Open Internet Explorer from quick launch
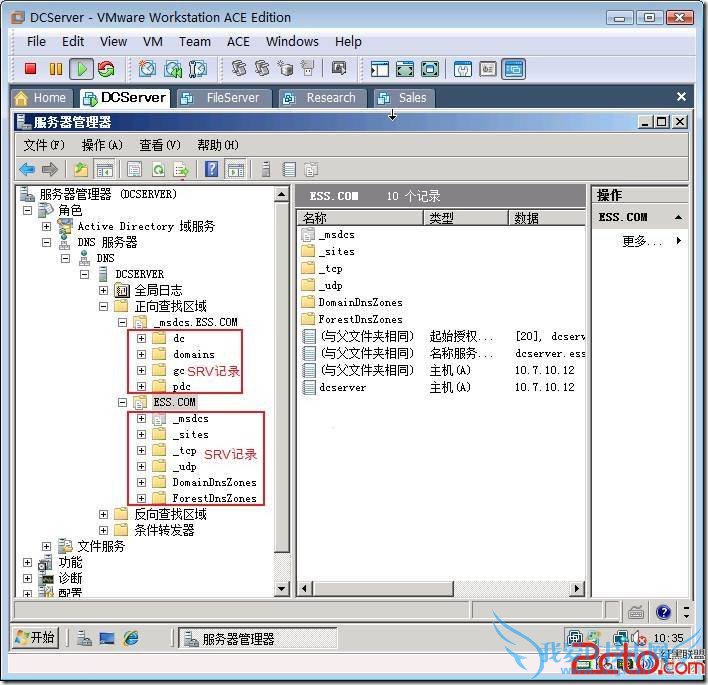Image resolution: width=708 pixels, height=685 pixels. [131, 638]
